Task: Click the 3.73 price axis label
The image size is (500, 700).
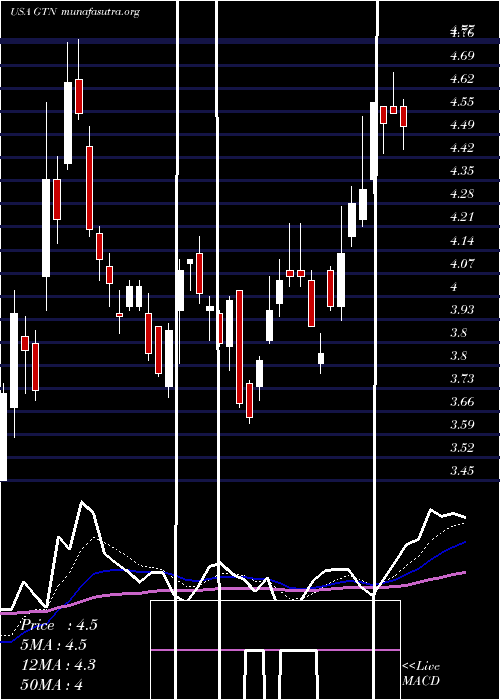Action: coord(462,379)
